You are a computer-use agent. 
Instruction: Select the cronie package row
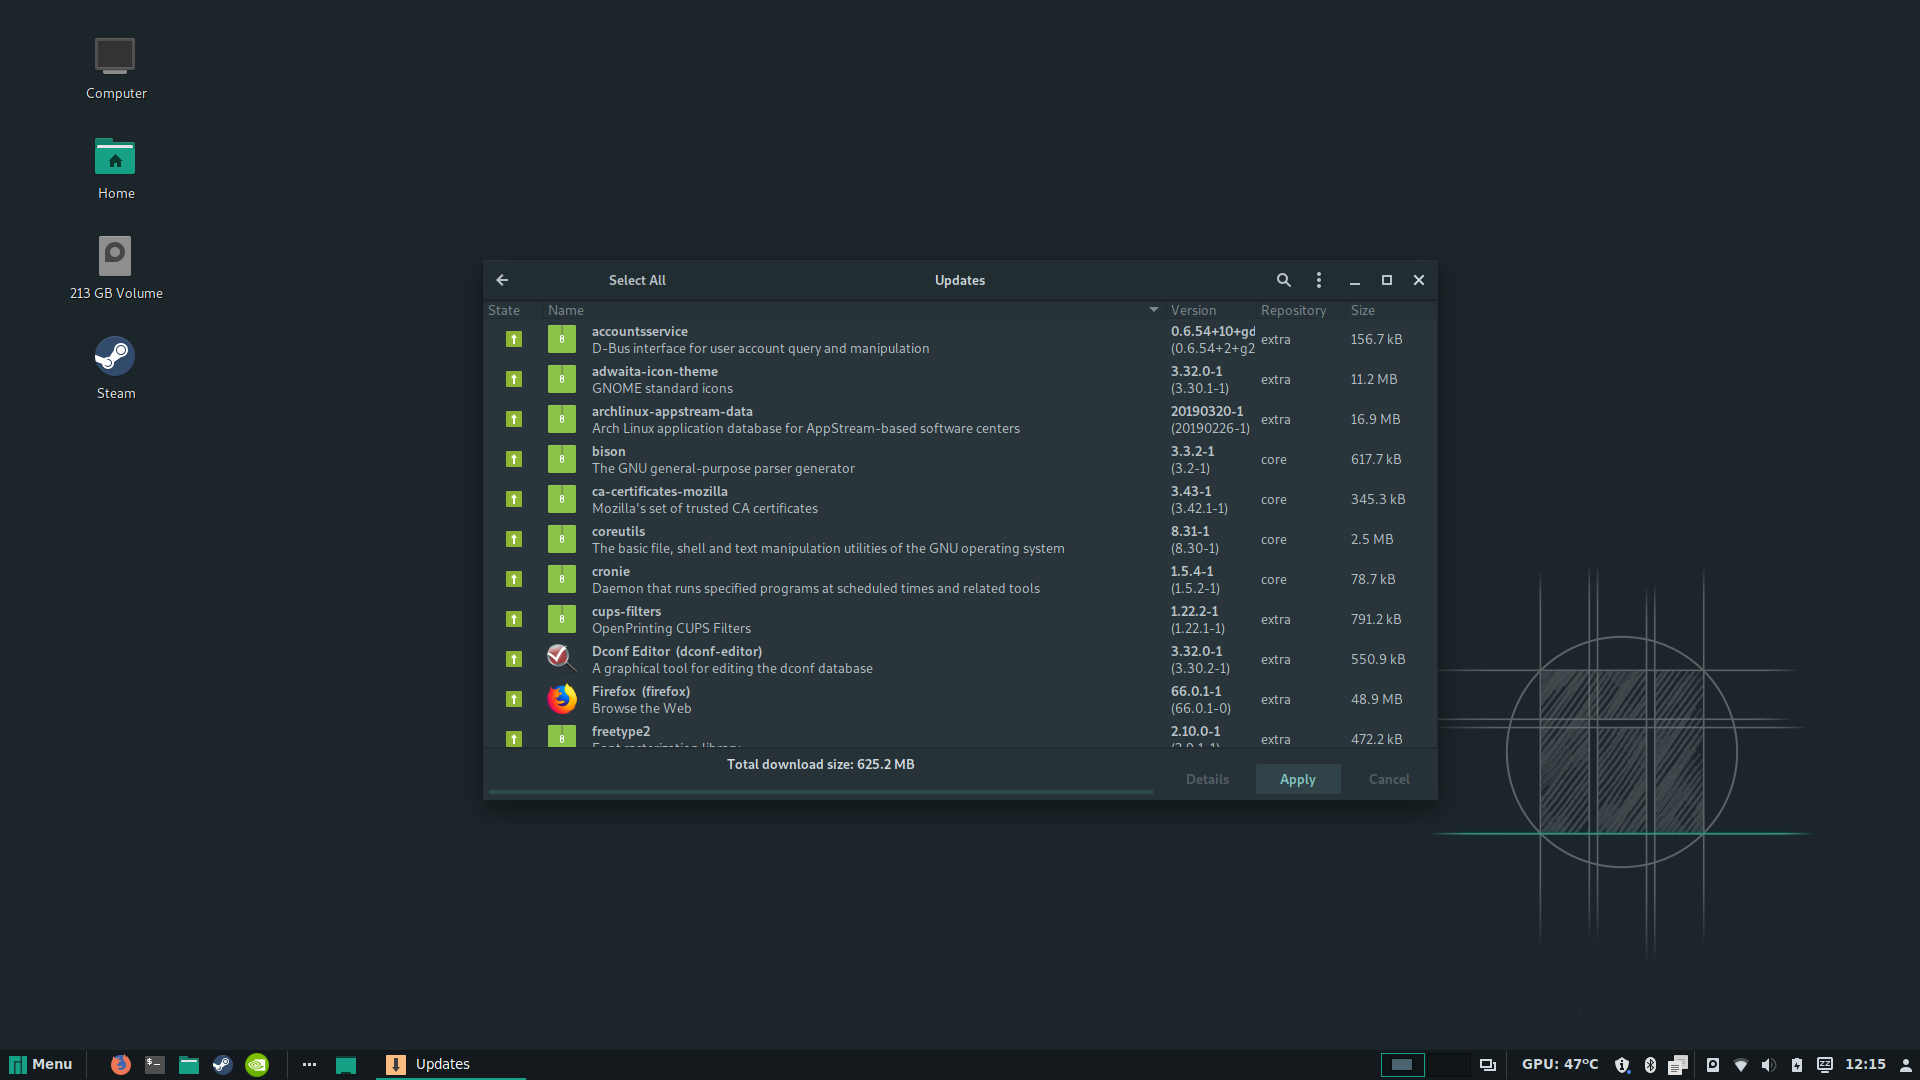point(960,579)
